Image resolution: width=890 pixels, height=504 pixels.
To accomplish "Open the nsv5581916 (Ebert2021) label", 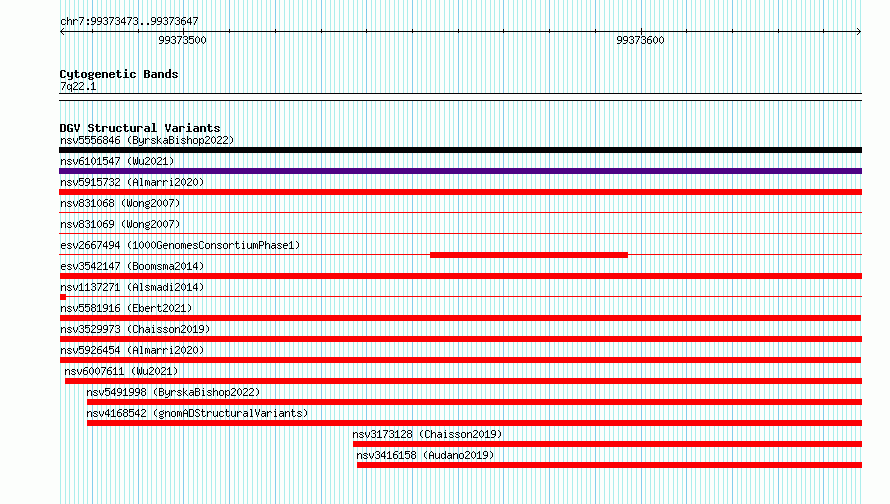I will [x=126, y=308].
